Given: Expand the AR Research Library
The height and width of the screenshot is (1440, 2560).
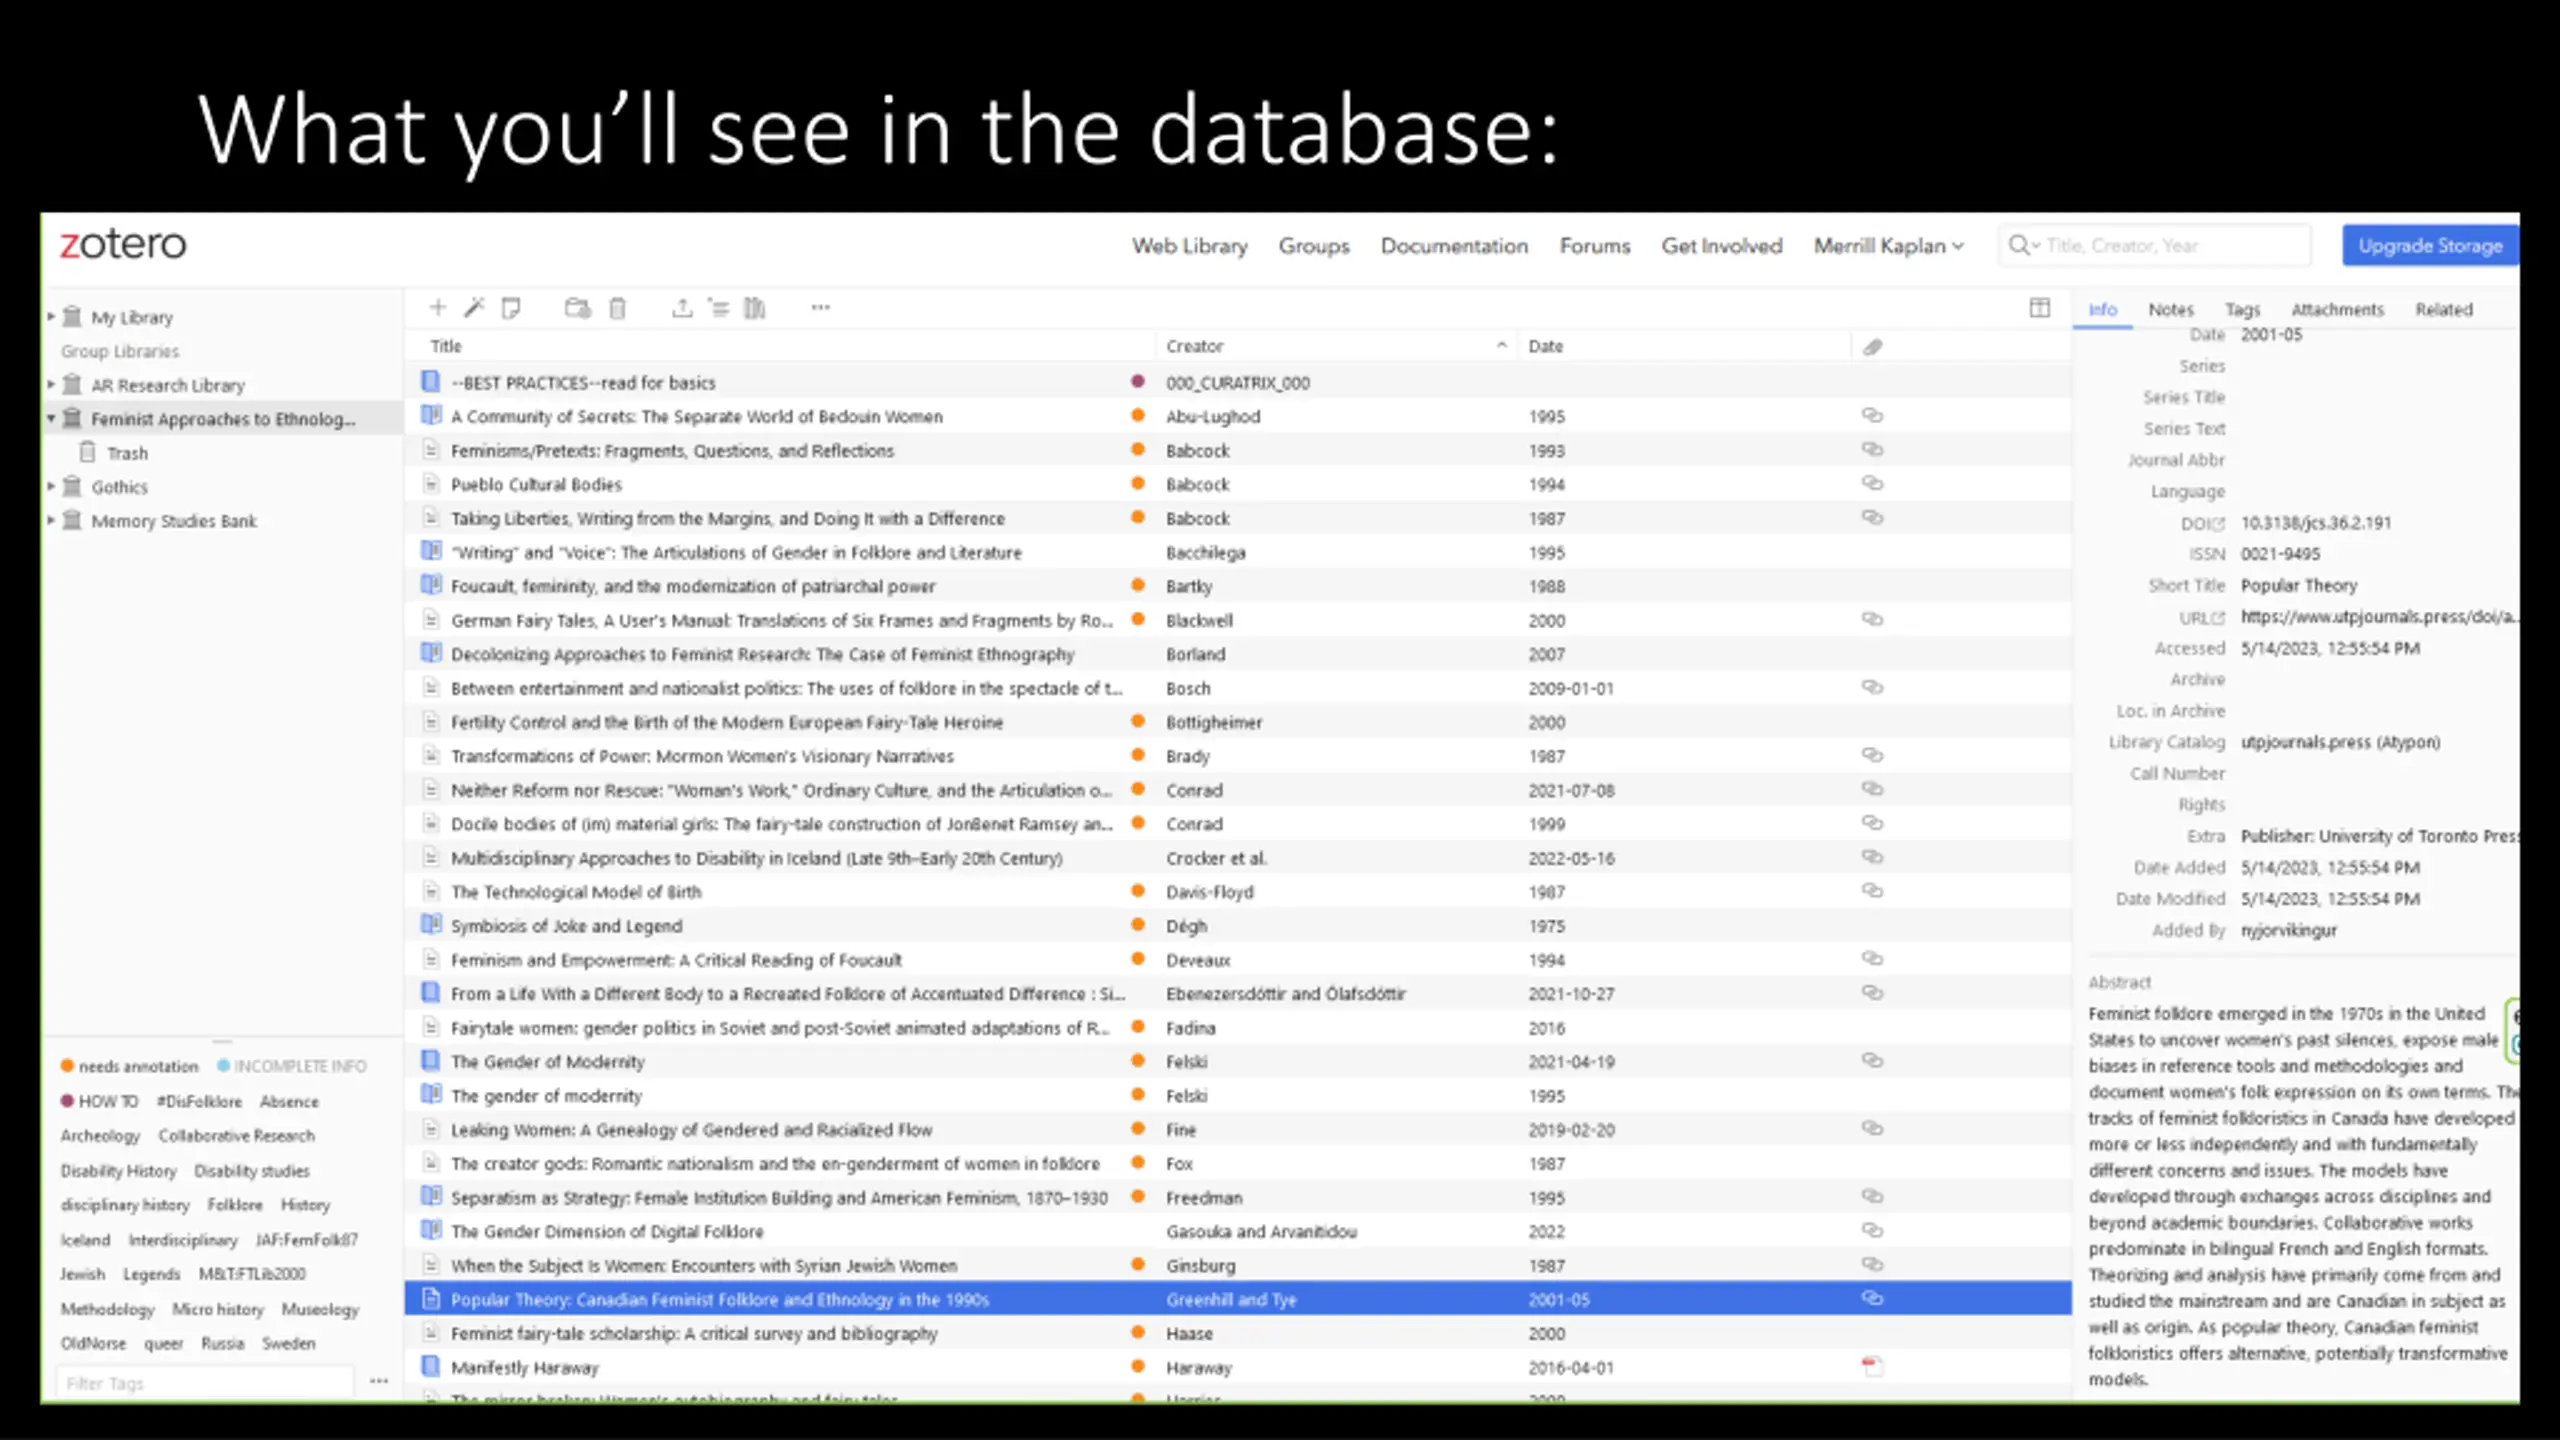Looking at the screenshot, I should pos(51,384).
